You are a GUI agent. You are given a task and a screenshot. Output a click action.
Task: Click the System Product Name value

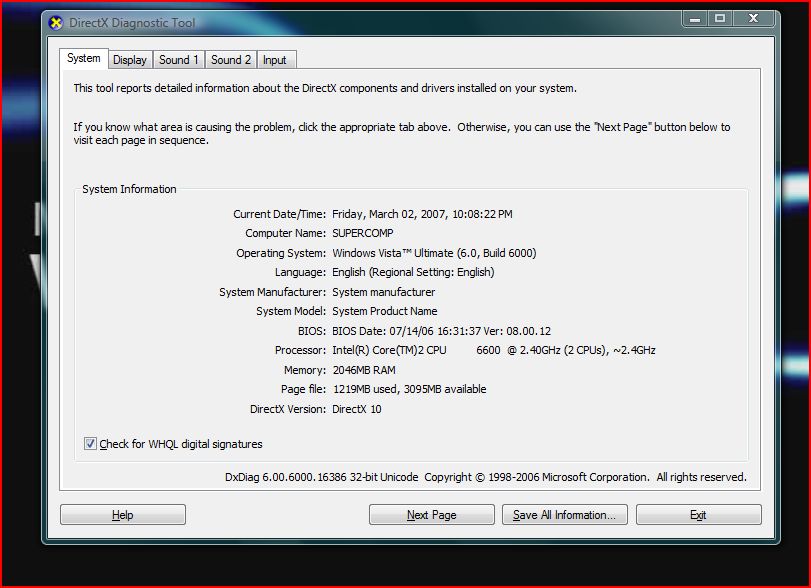384,311
